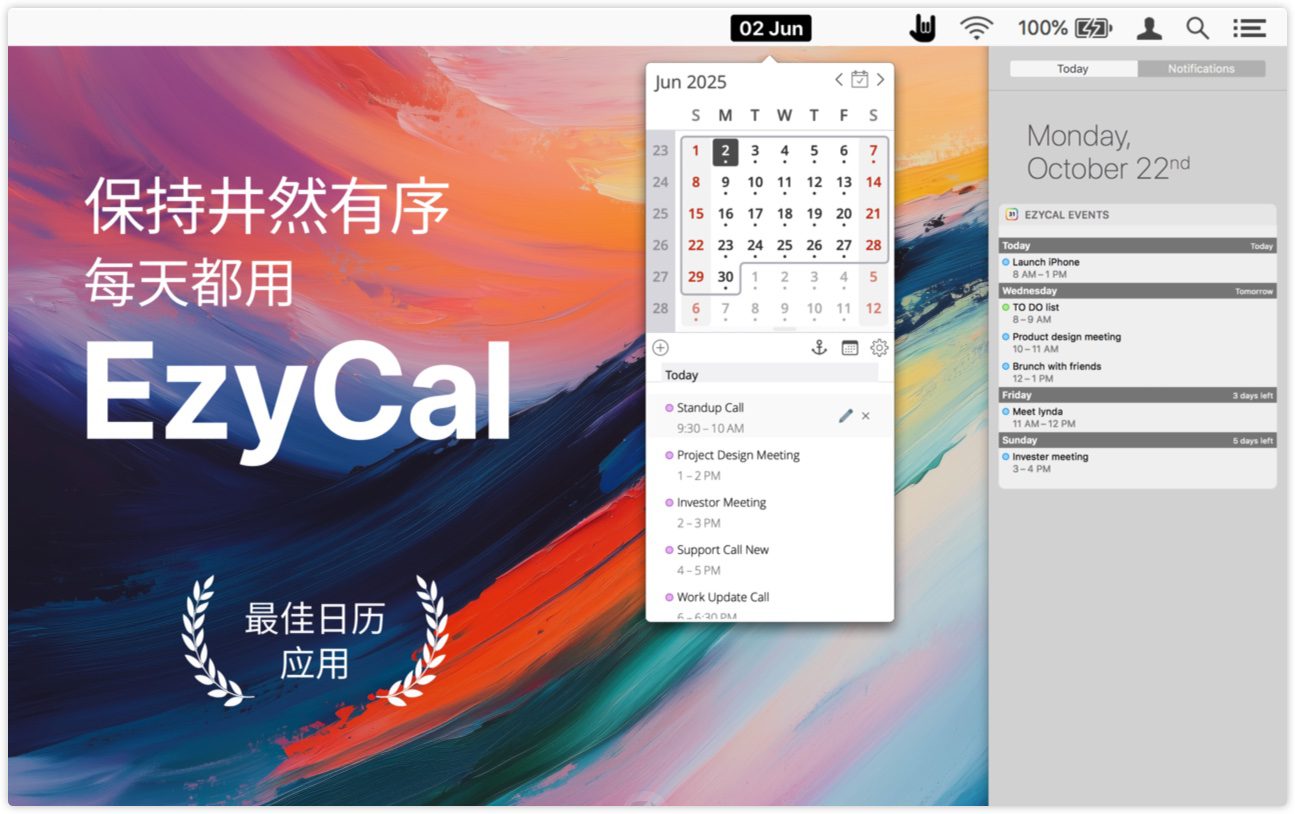Screen dimensions: 1295x814
Task: Open Invester meeting event in widget
Action: (1138, 462)
